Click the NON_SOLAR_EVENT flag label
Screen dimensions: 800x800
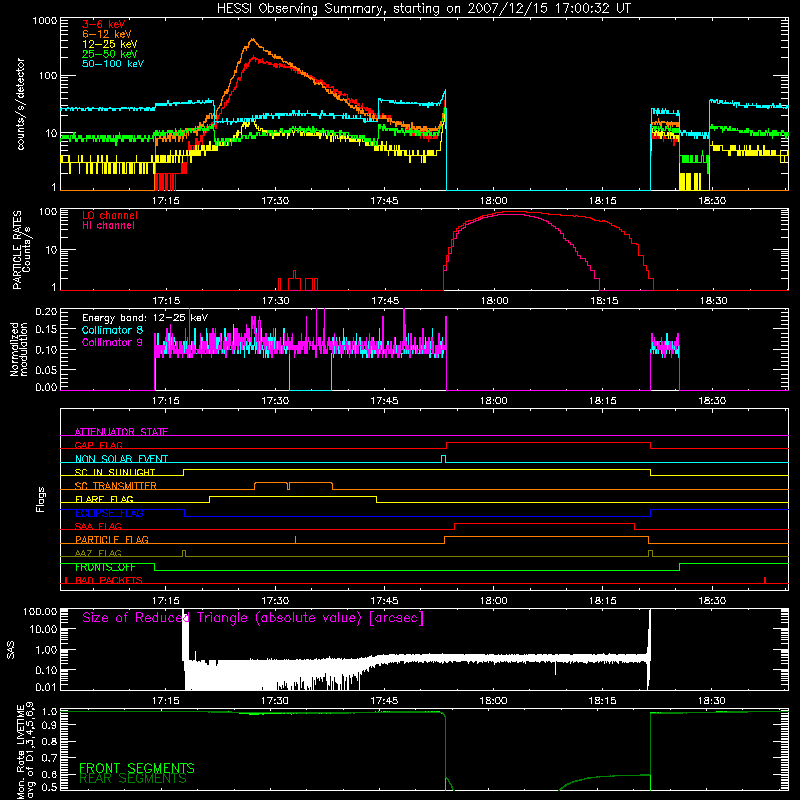click(121, 459)
